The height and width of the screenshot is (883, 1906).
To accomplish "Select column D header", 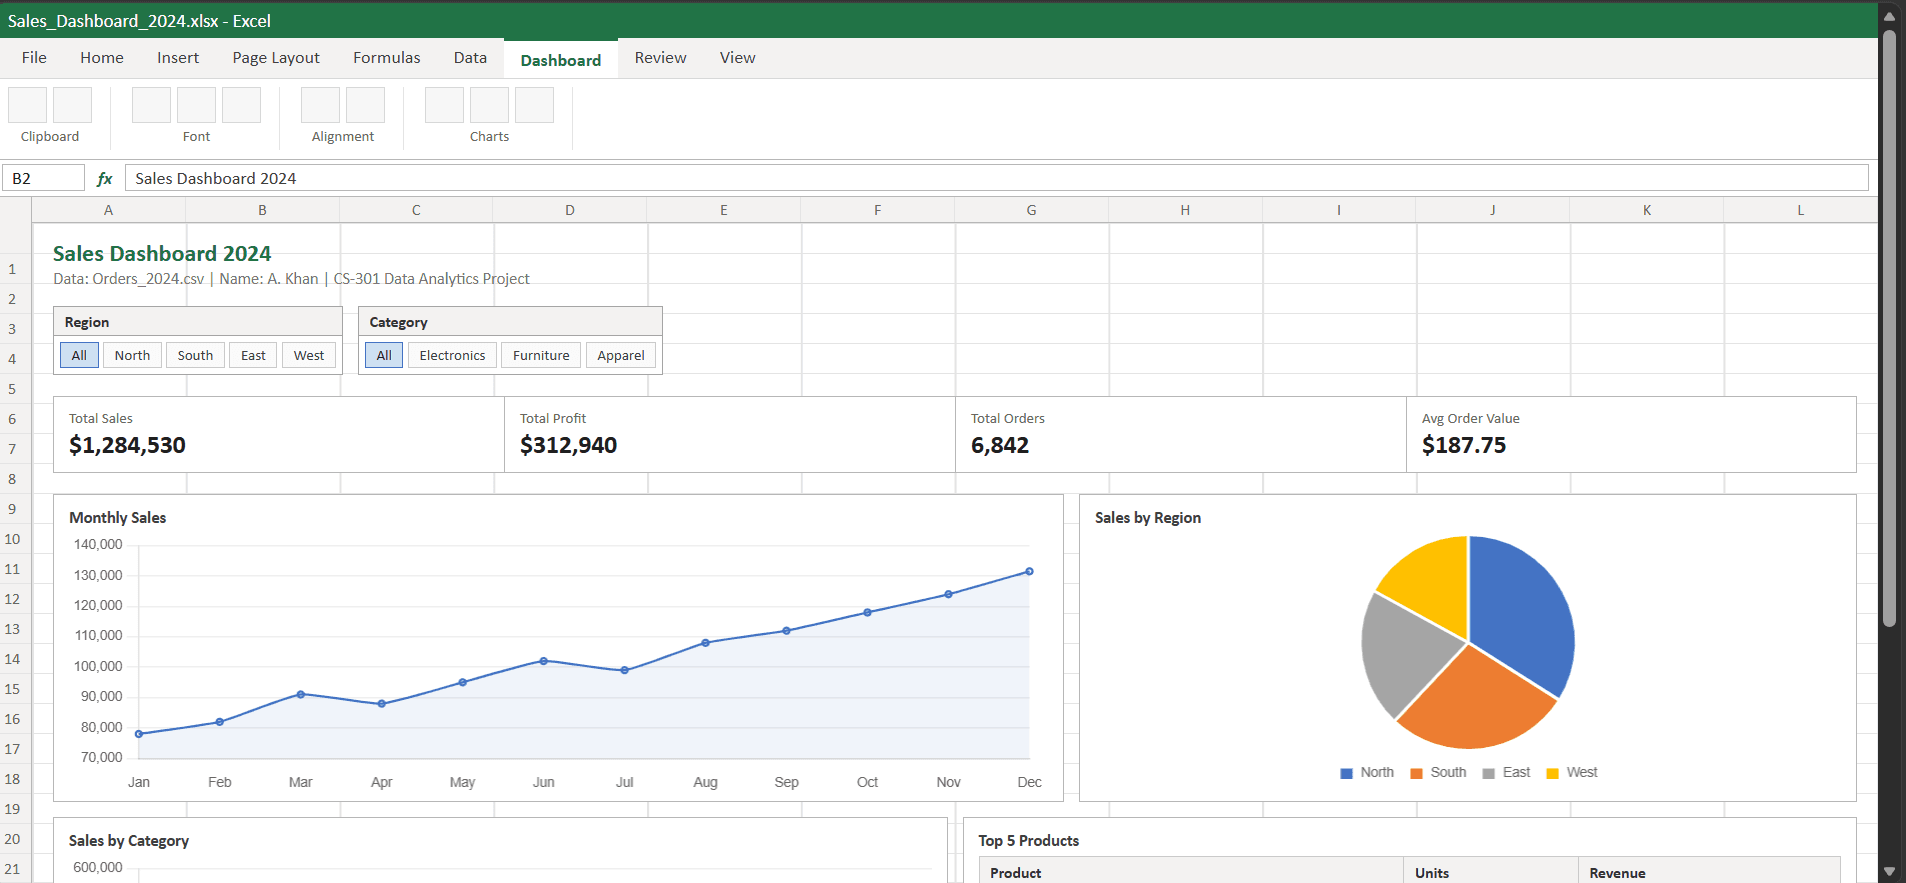I will click(x=570, y=210).
